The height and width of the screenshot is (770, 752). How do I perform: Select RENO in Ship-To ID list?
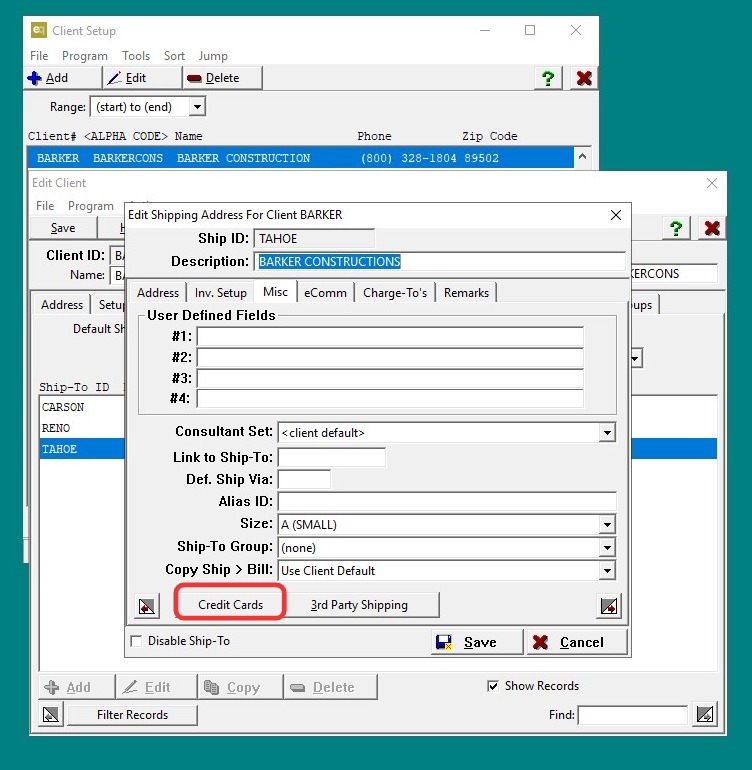pos(82,428)
